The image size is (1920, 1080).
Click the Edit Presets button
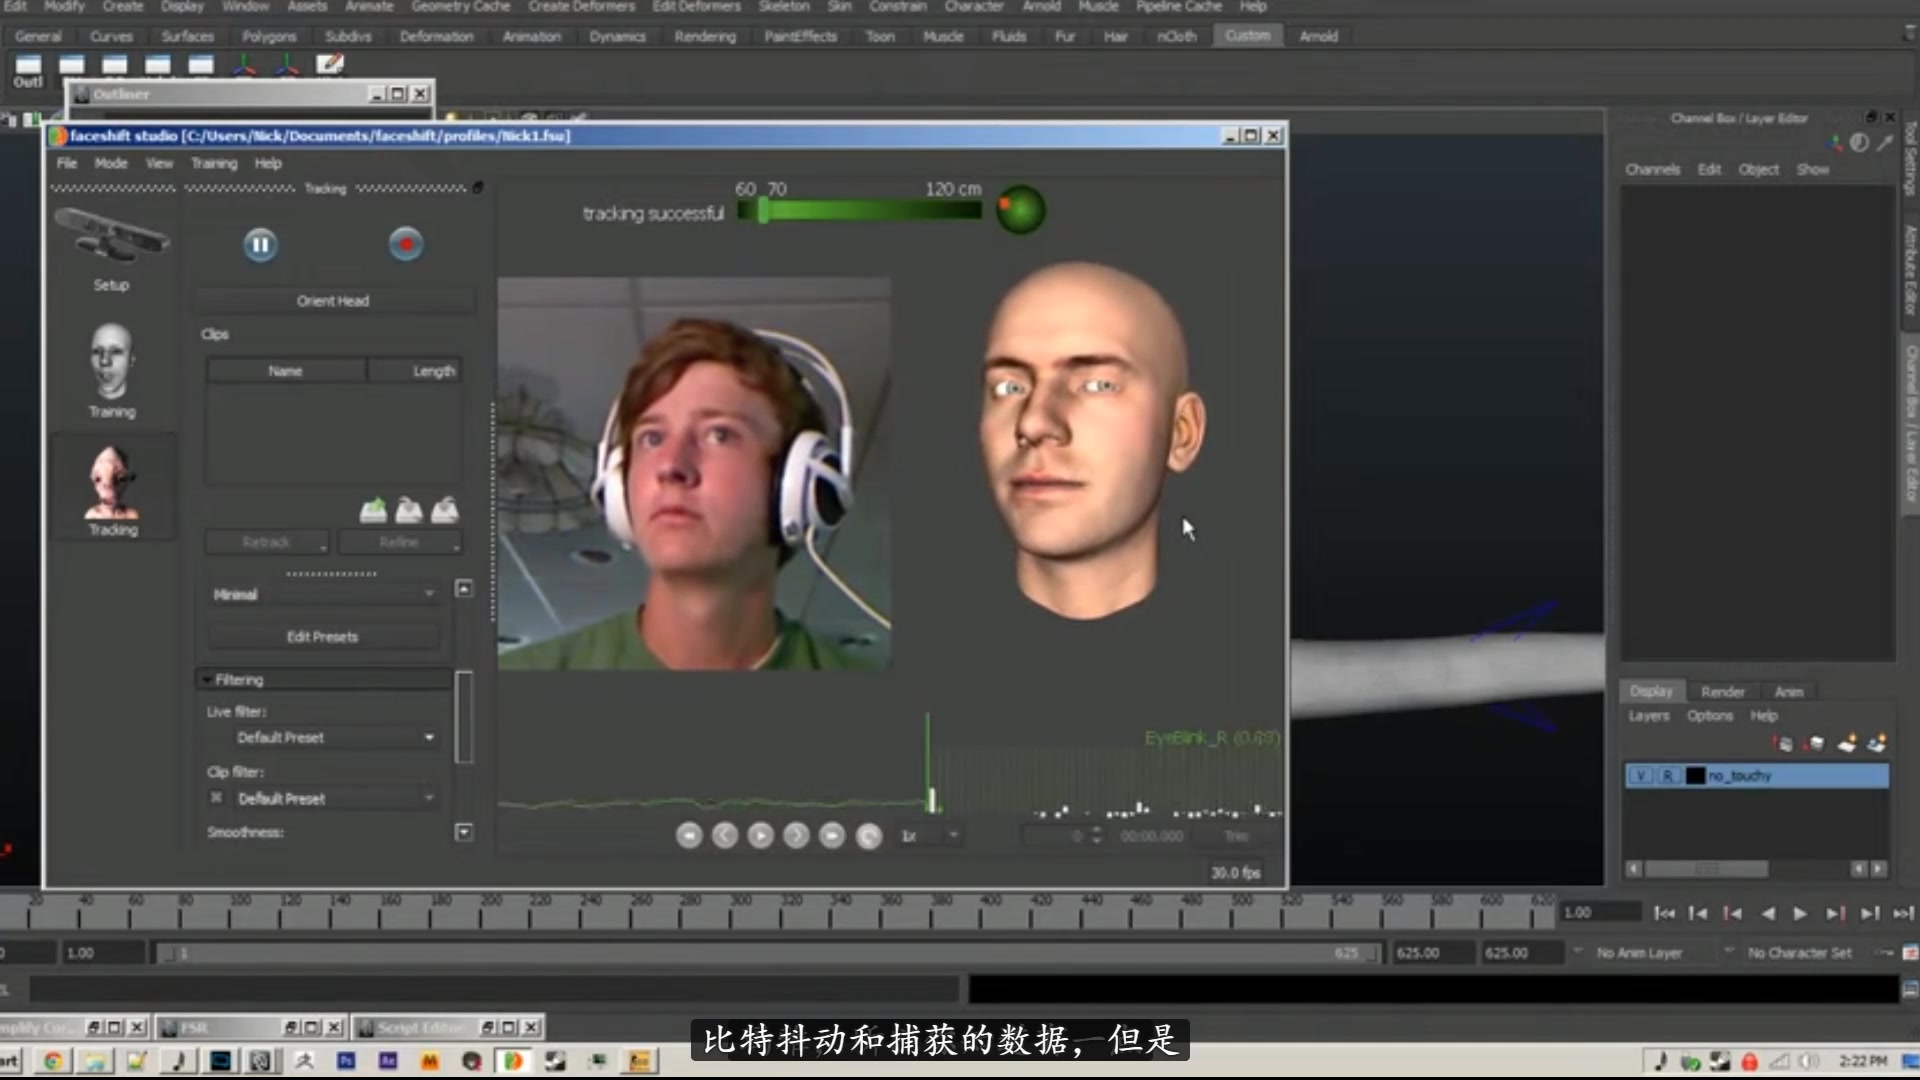point(322,637)
